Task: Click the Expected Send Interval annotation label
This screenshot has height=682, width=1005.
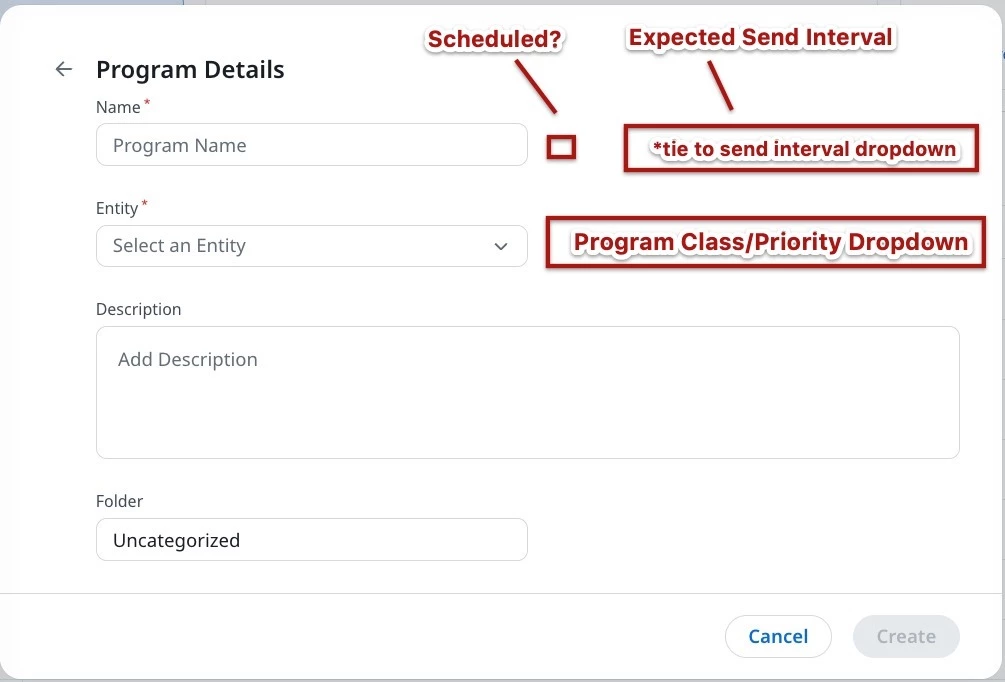Action: [x=760, y=37]
